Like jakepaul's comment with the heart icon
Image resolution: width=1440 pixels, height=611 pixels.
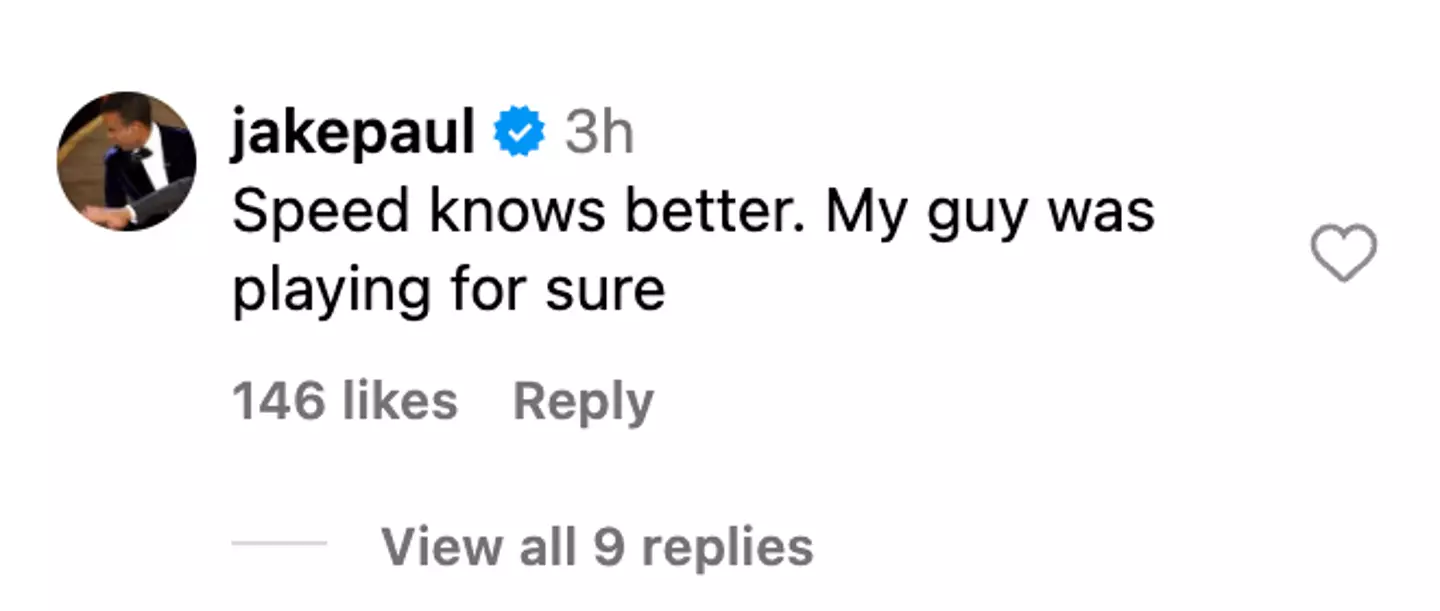point(1343,253)
